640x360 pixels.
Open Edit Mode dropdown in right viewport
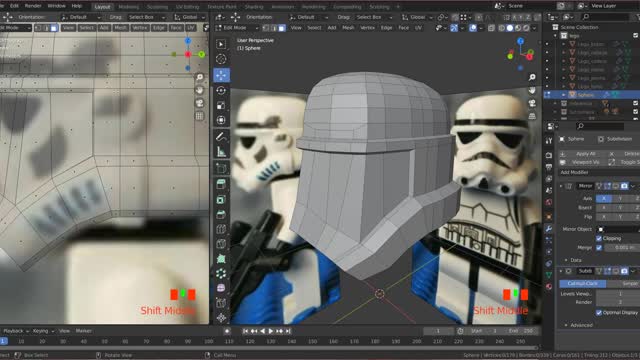click(x=237, y=28)
